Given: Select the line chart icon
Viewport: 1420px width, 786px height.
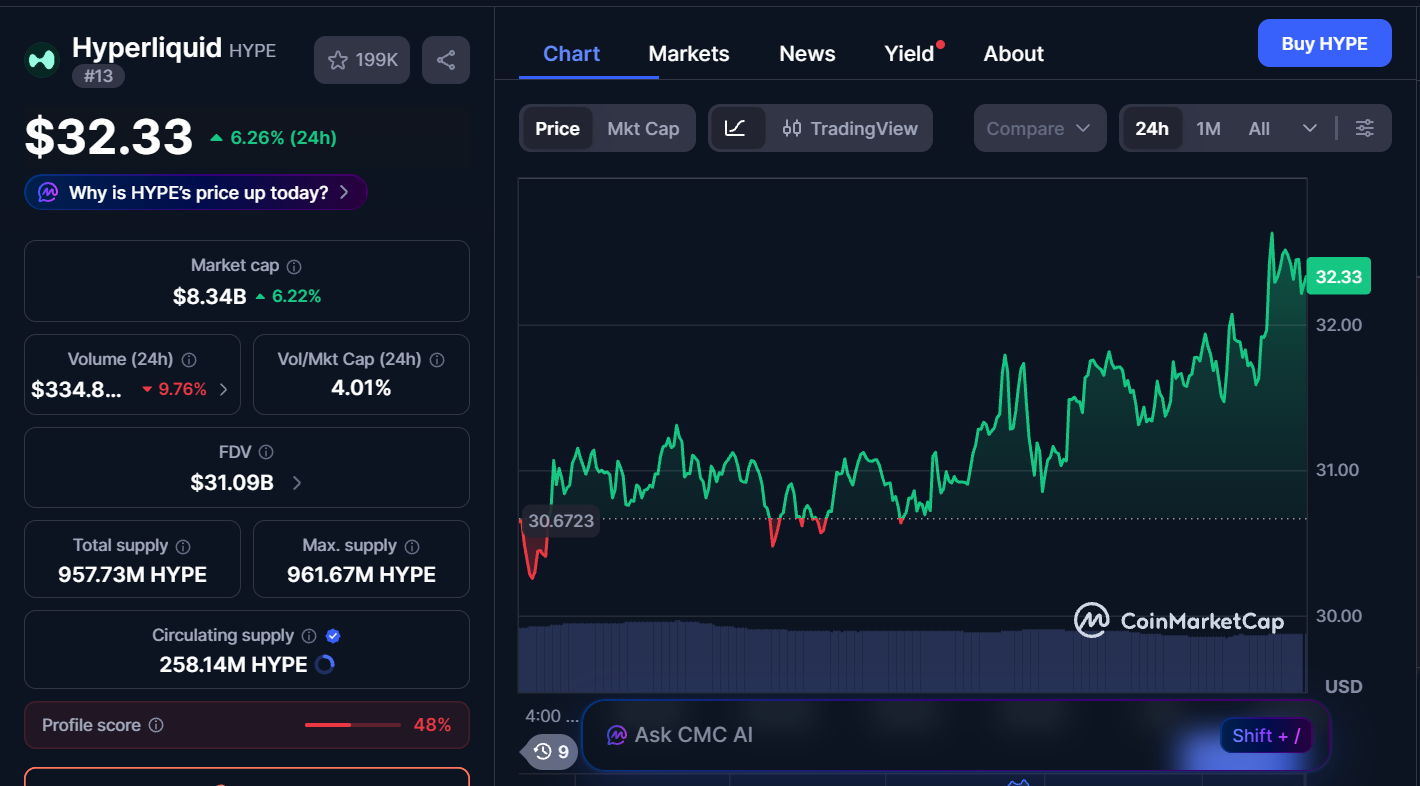Looking at the screenshot, I should [737, 128].
